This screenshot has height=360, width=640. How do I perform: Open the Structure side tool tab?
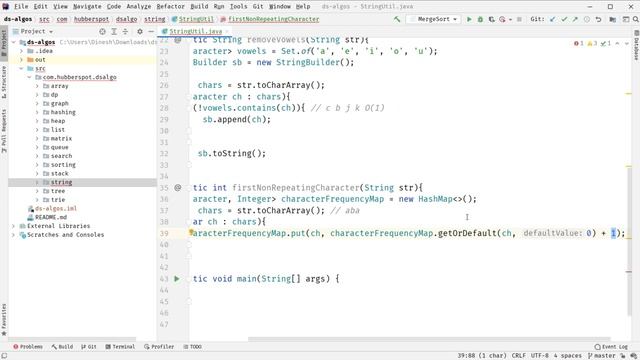[x=4, y=82]
